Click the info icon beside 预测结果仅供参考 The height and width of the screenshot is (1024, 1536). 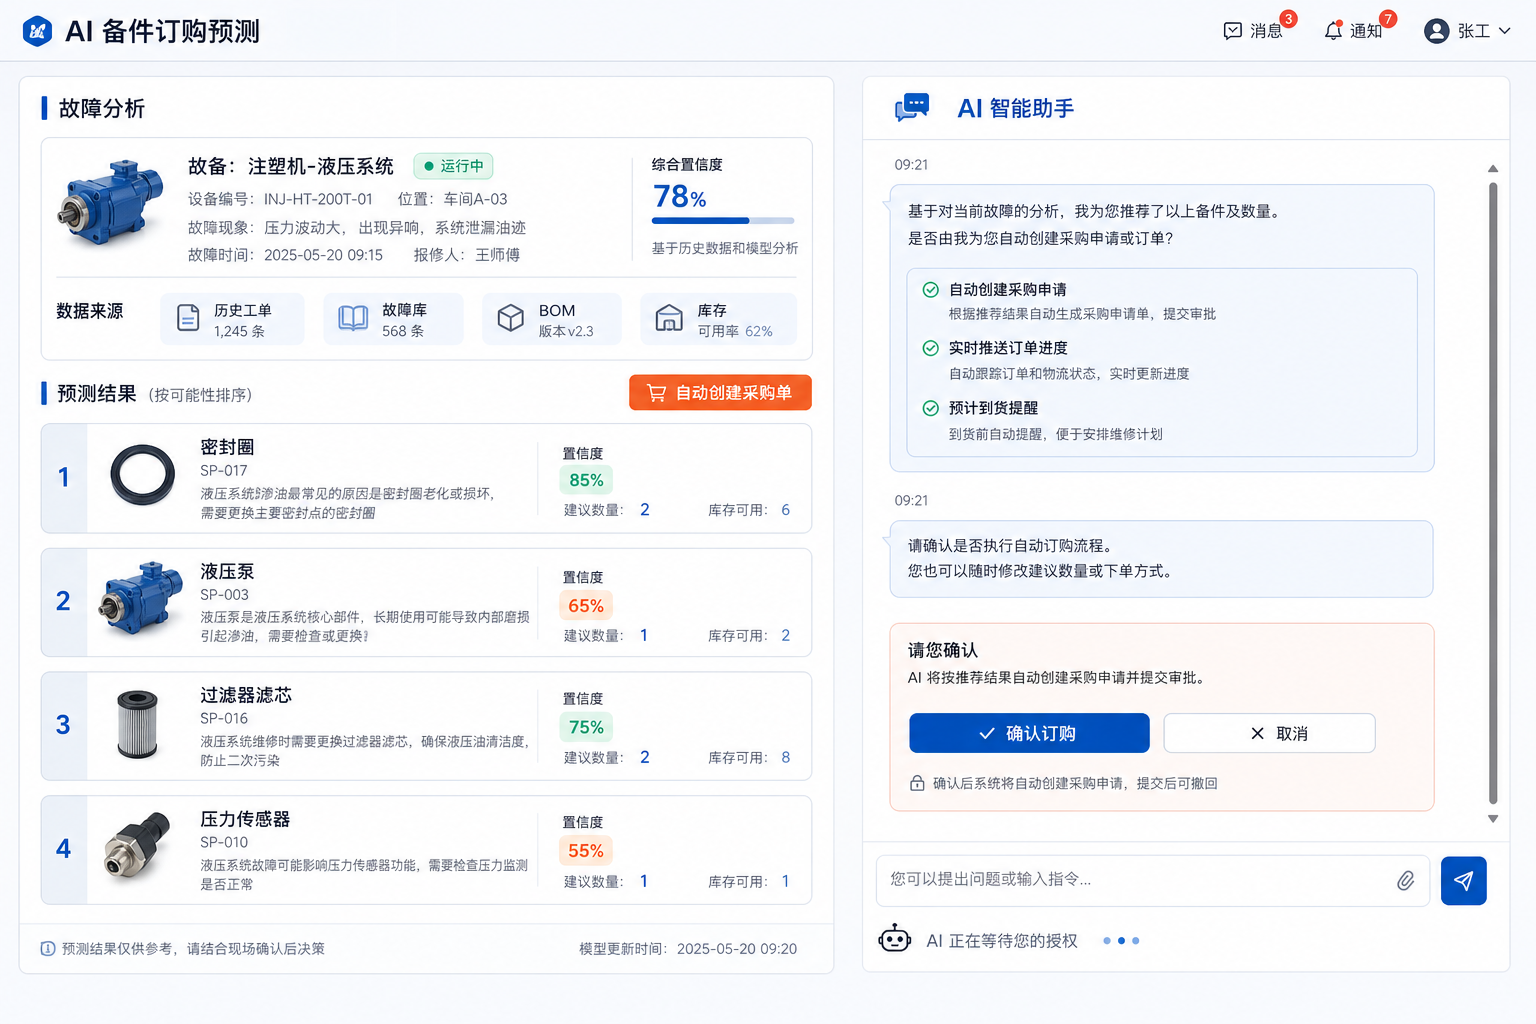pos(48,948)
